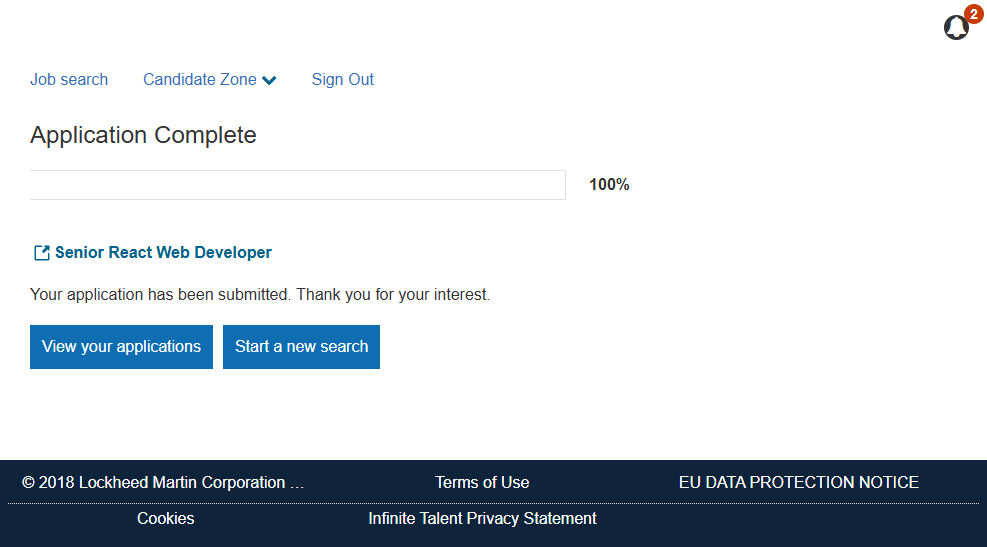Screen dimensions: 987x547
Task: Sign Out of the candidate account
Action: coord(342,80)
